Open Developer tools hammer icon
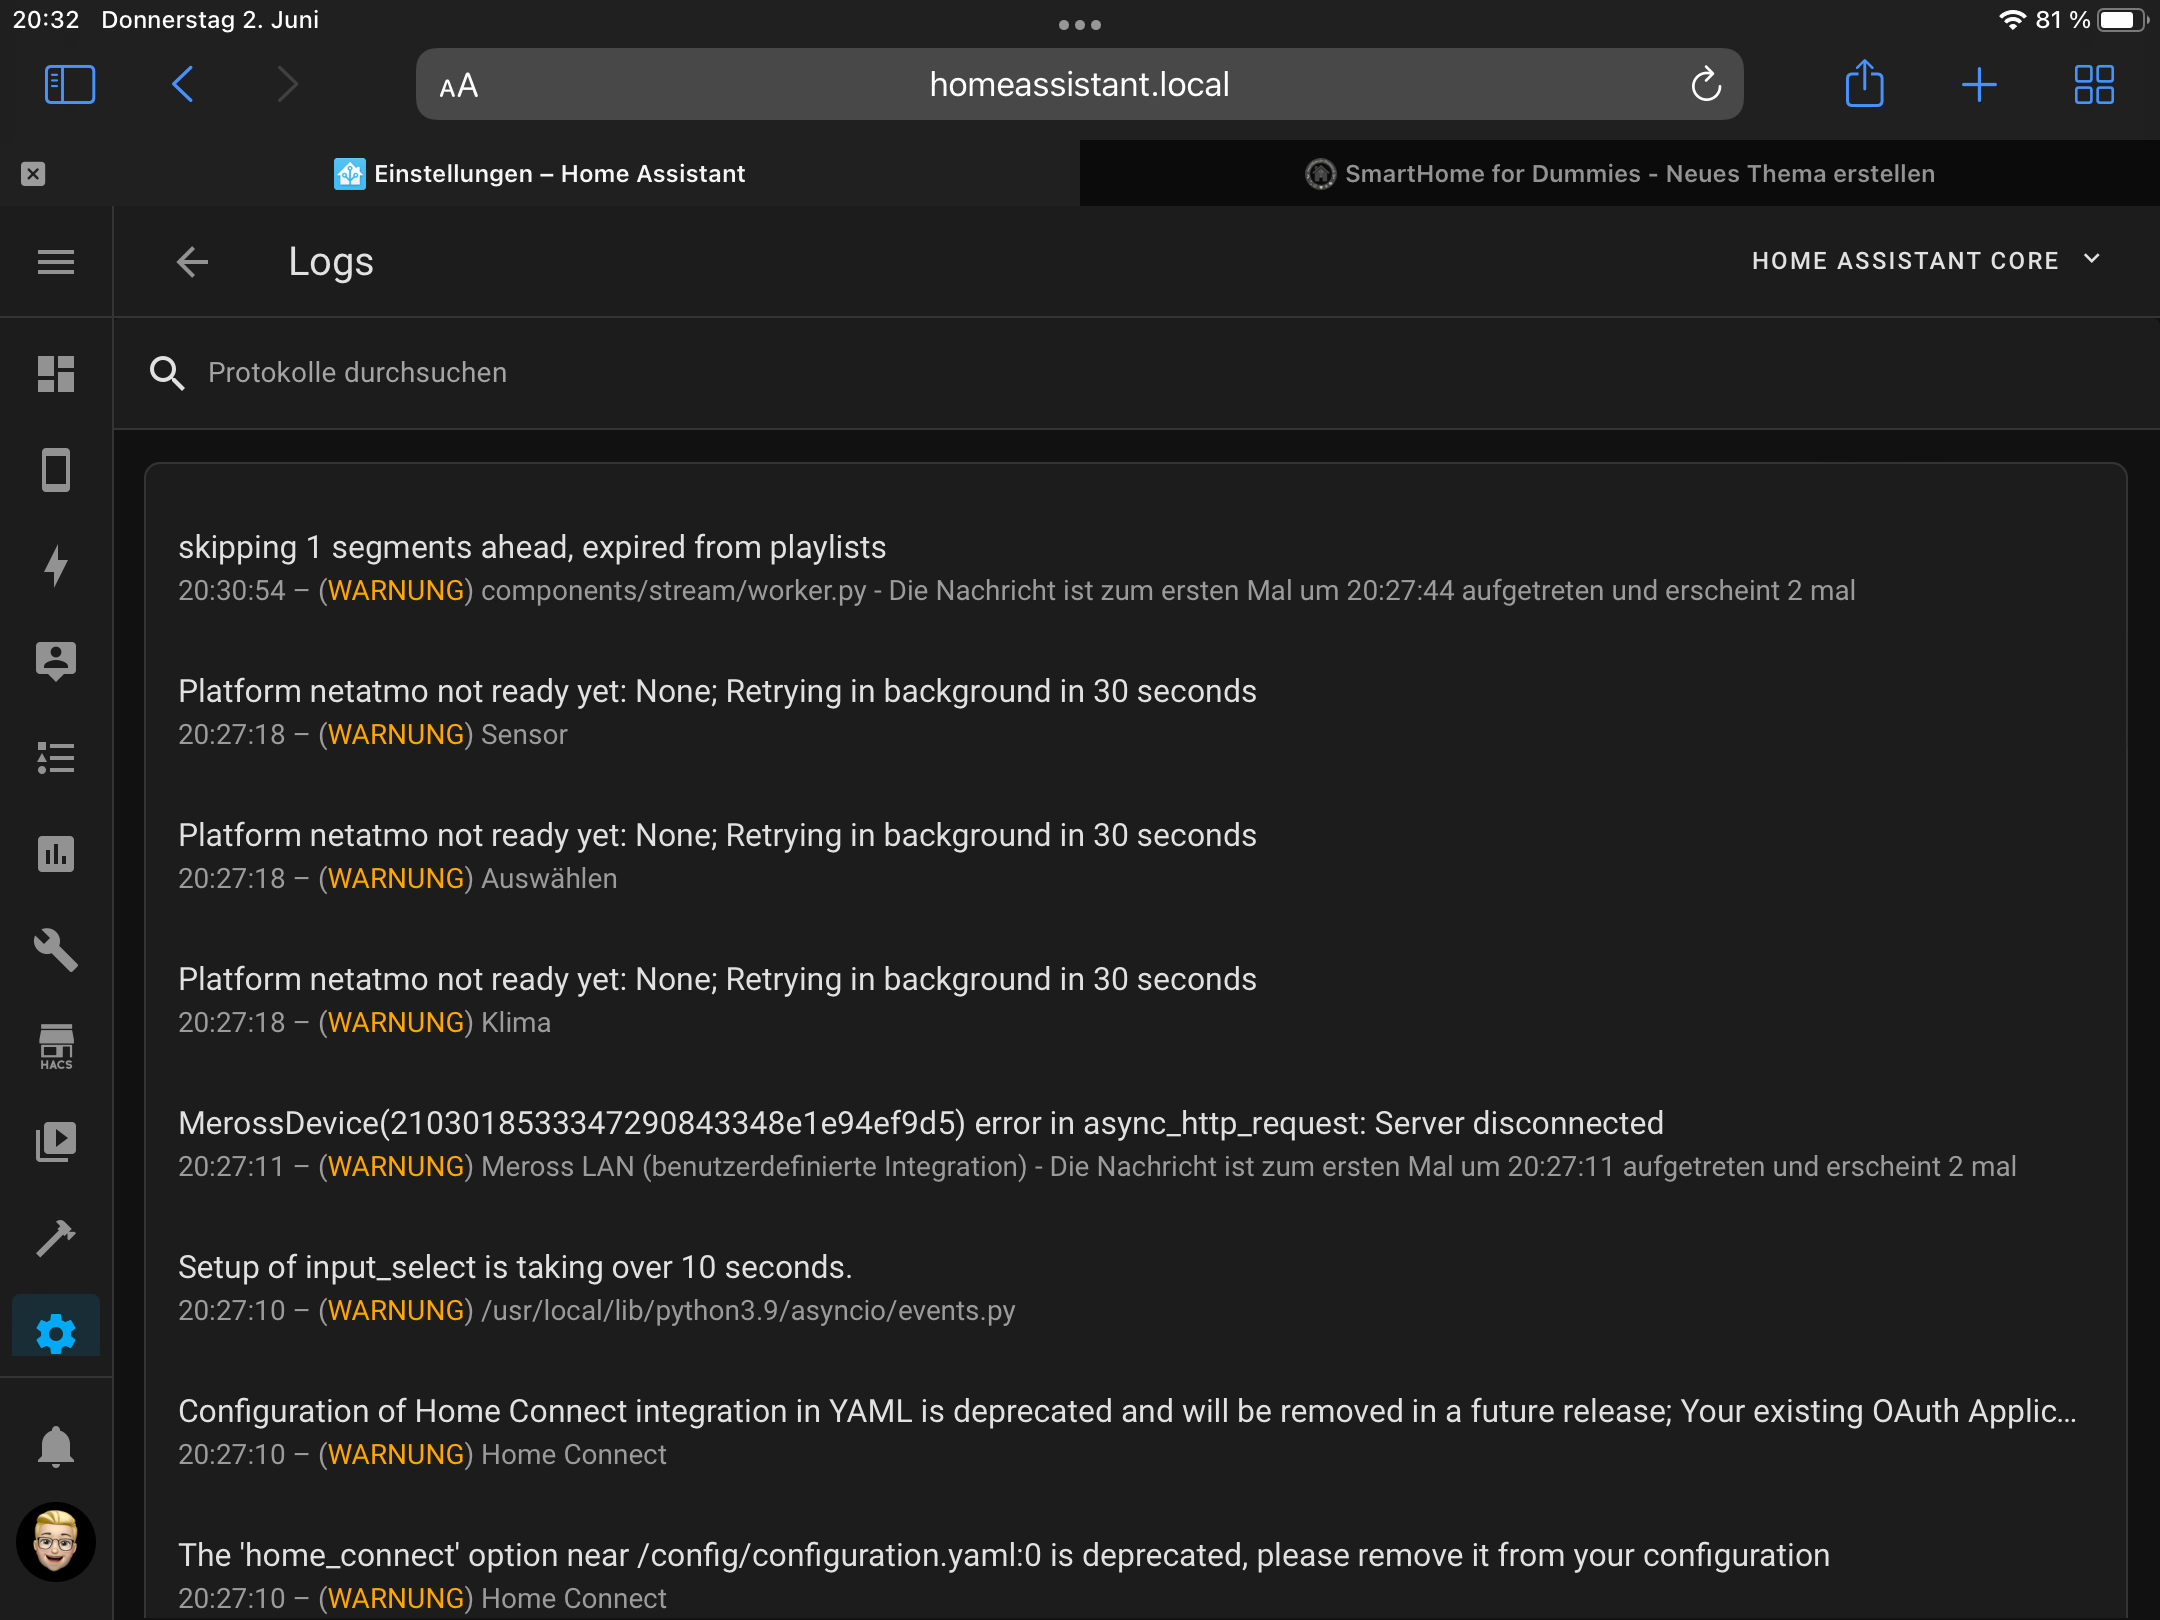 pos(56,1237)
